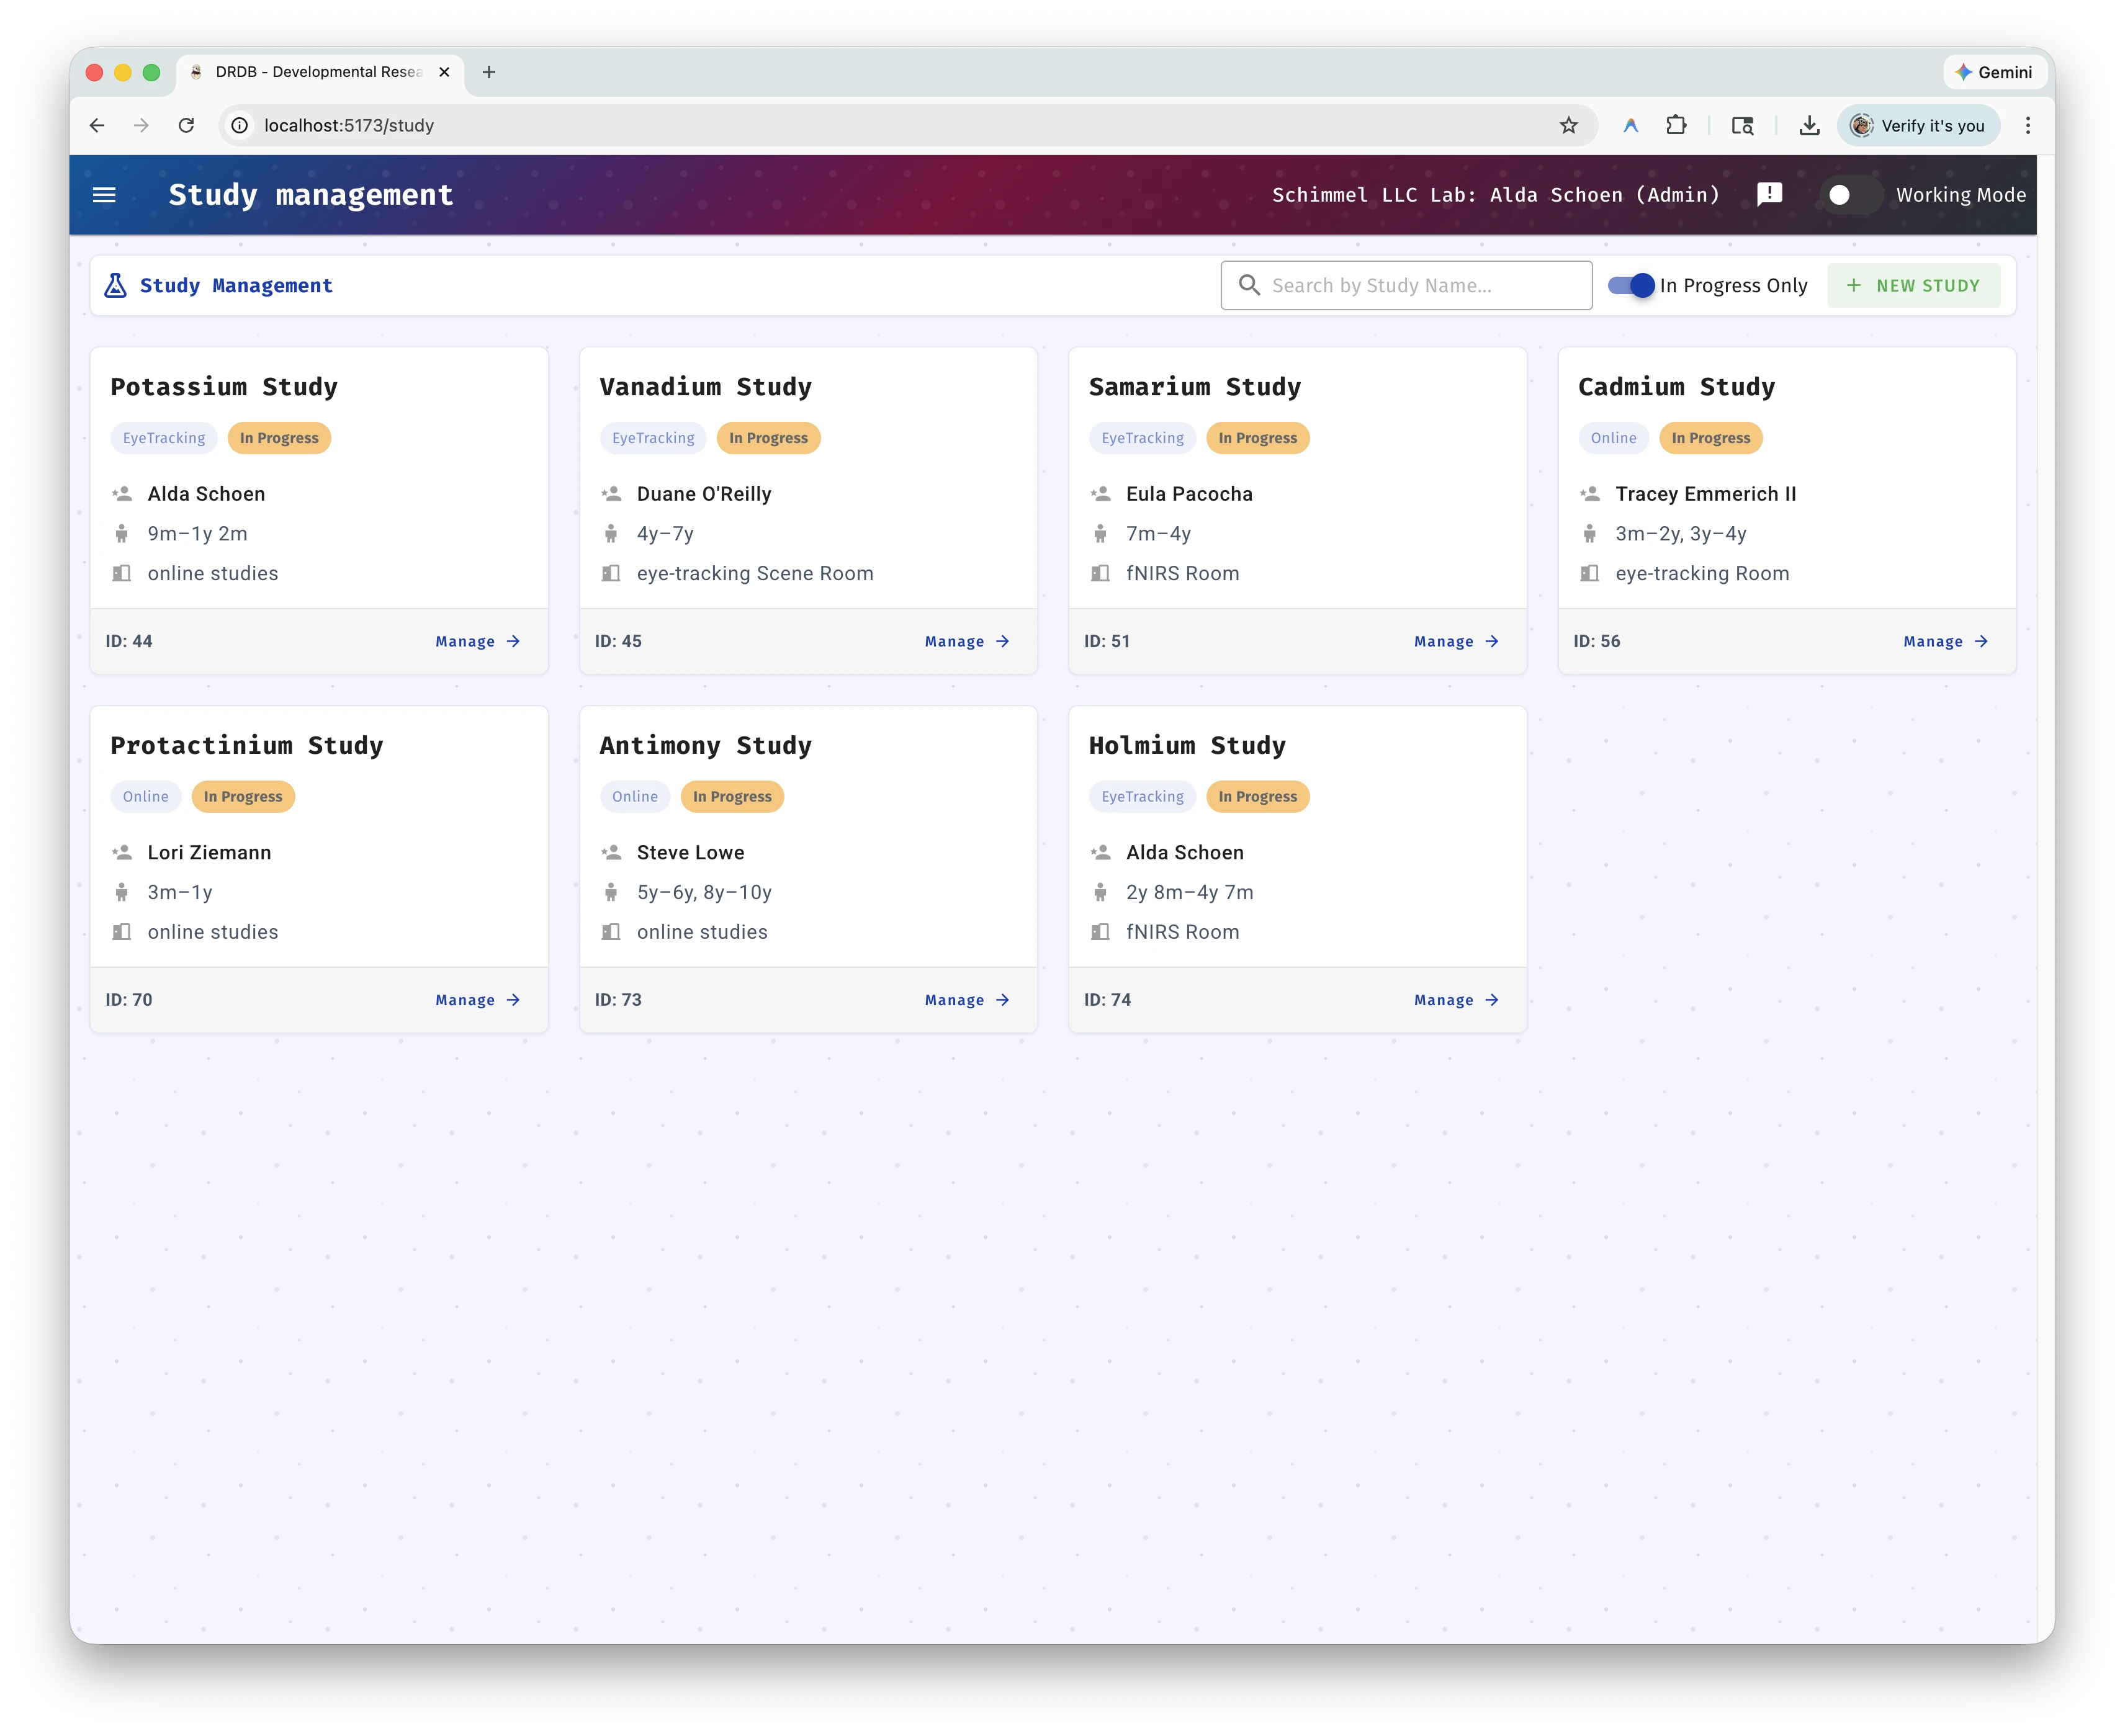
Task: Click the Samarium Study title
Action: point(1194,387)
